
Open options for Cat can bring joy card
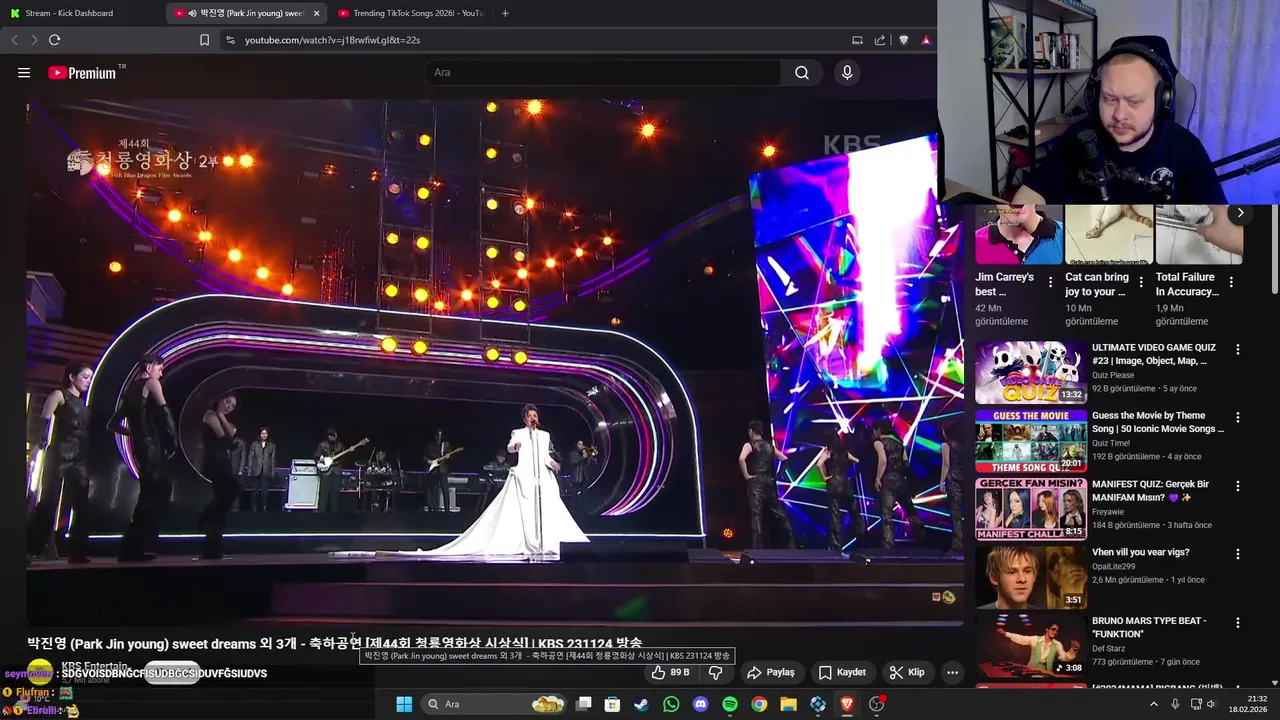click(x=1141, y=283)
